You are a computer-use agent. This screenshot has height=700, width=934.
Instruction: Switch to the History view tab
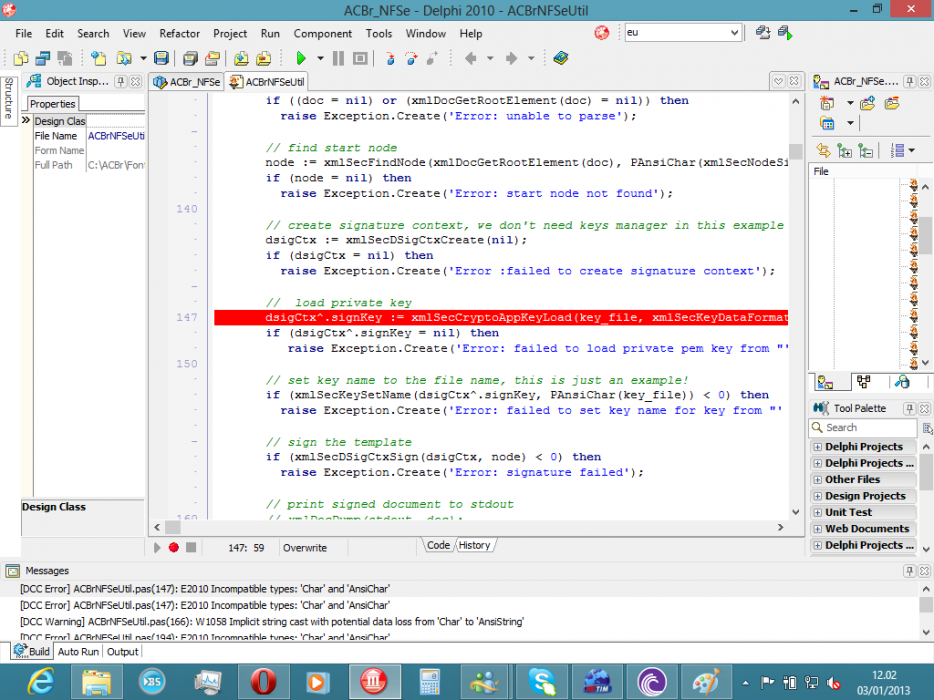coord(474,545)
